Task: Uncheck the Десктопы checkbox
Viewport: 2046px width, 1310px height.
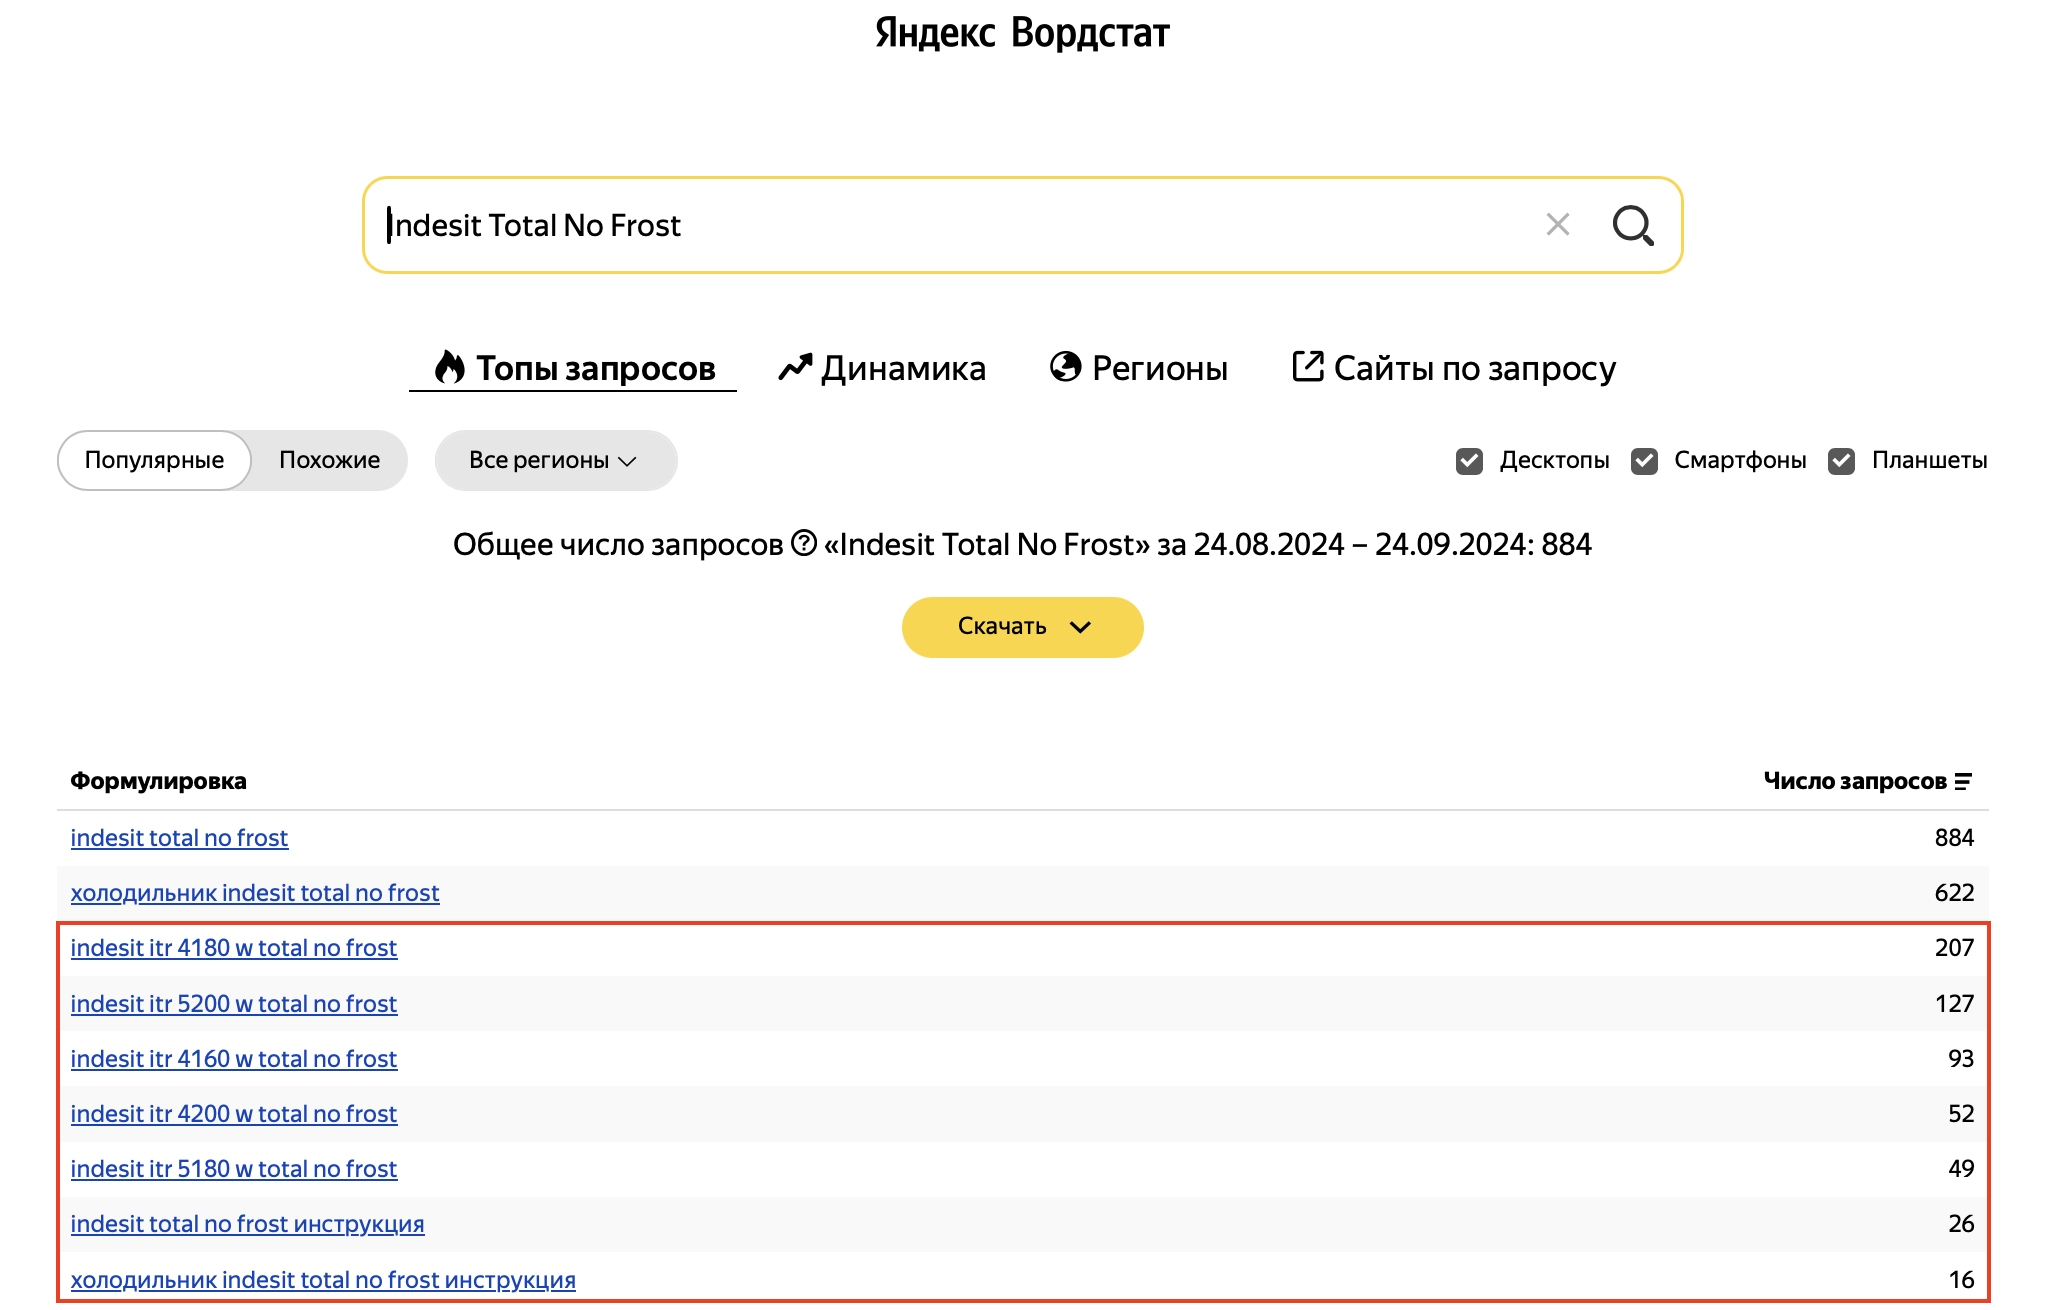Action: 1469,461
